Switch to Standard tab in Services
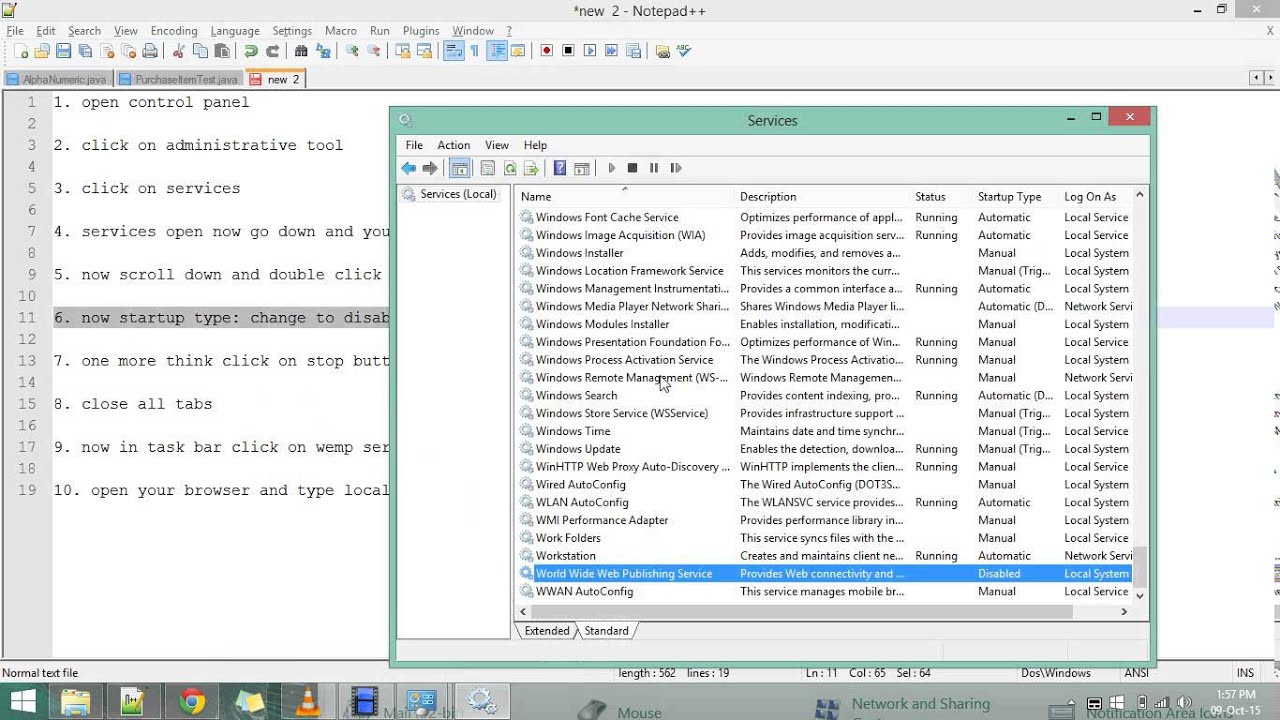The image size is (1280, 720). pyautogui.click(x=606, y=631)
